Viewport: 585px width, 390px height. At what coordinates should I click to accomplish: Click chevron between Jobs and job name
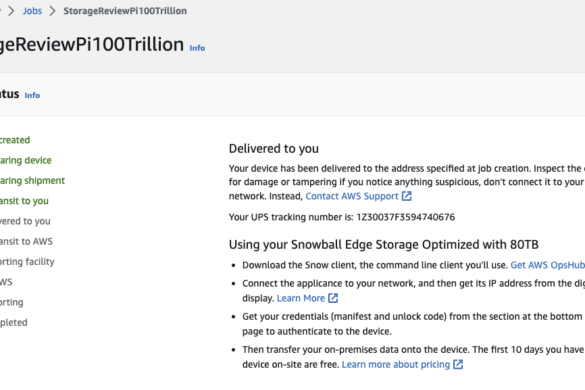tap(53, 11)
